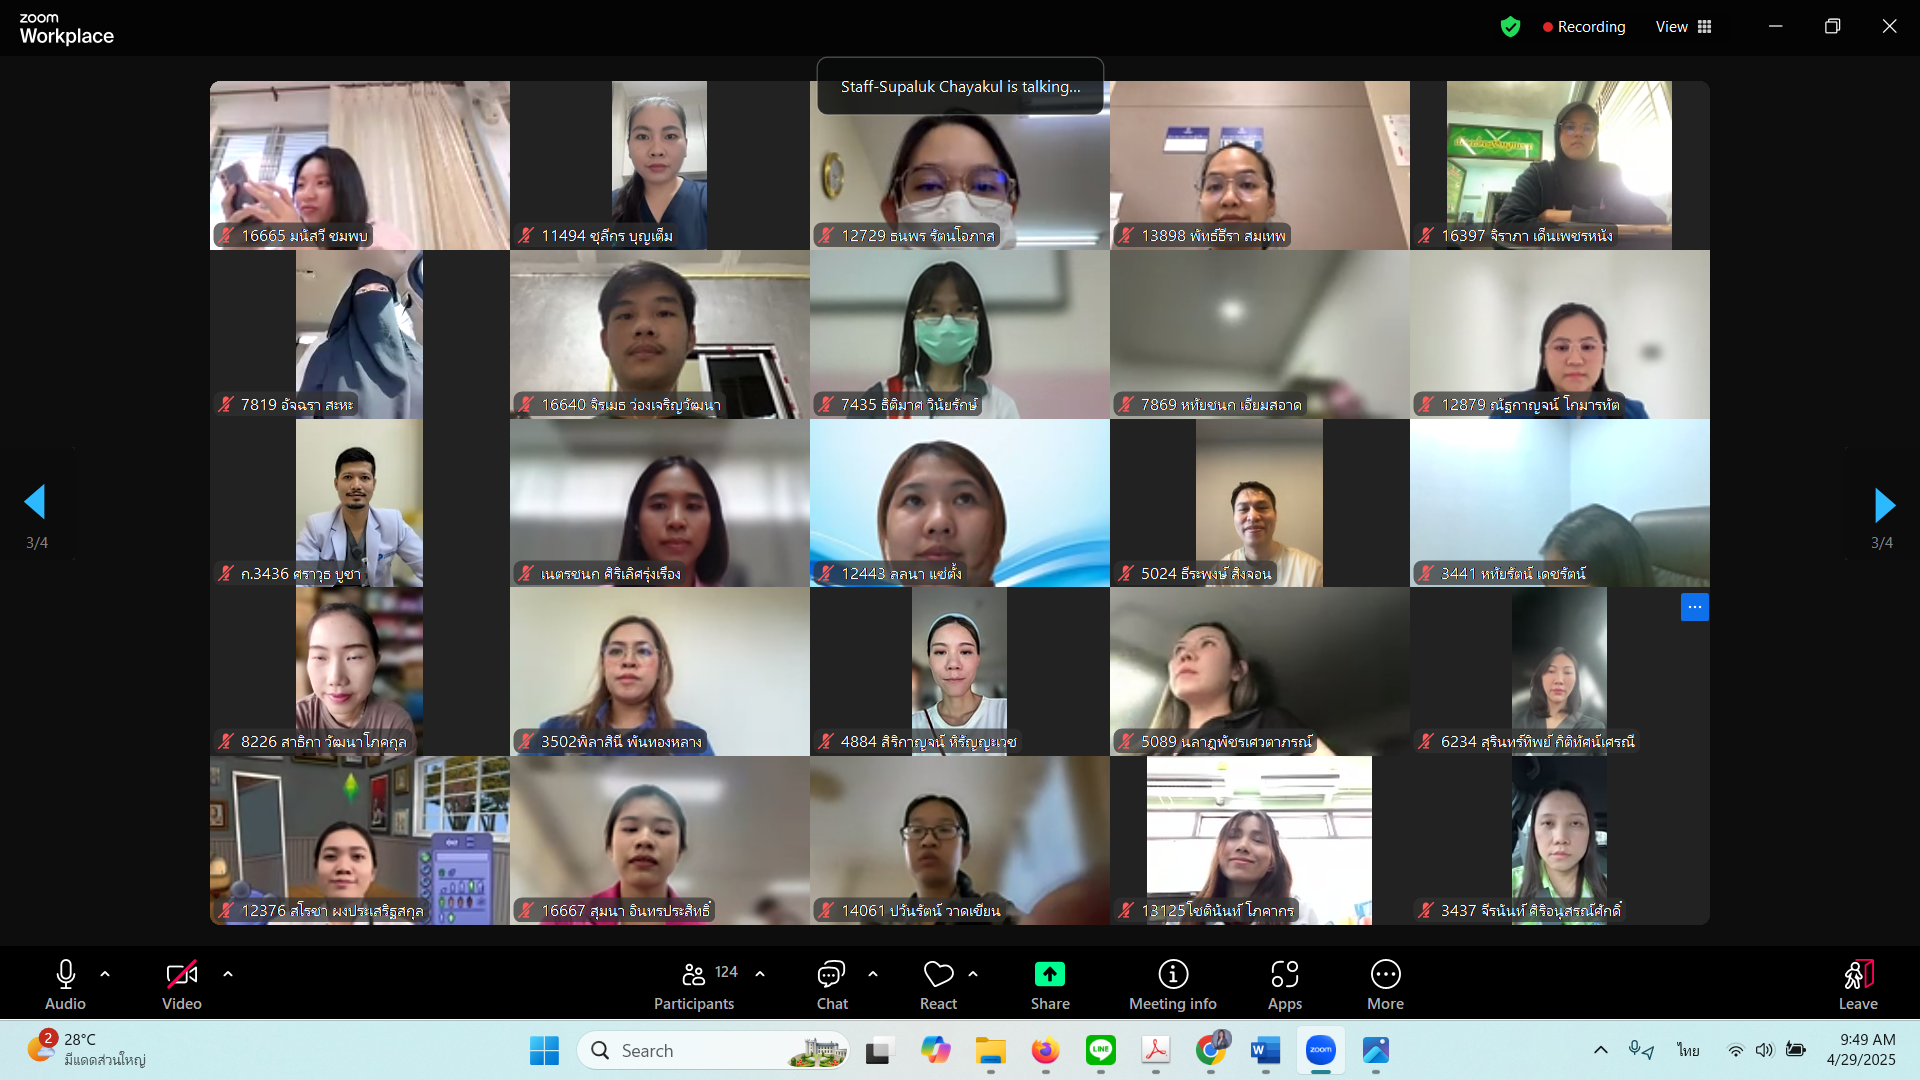Turn on the Video camera
Screen dimensions: 1920x1080
click(181, 975)
